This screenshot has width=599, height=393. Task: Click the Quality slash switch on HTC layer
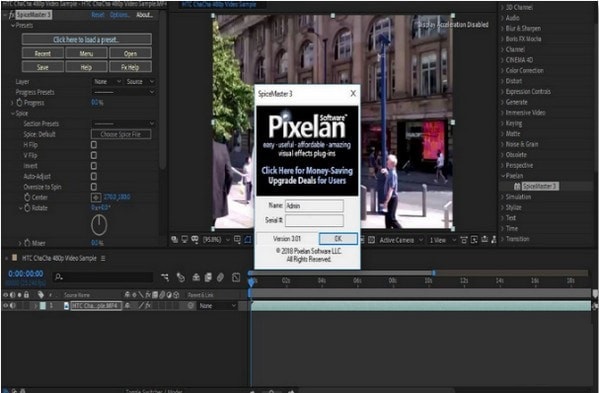tap(141, 306)
